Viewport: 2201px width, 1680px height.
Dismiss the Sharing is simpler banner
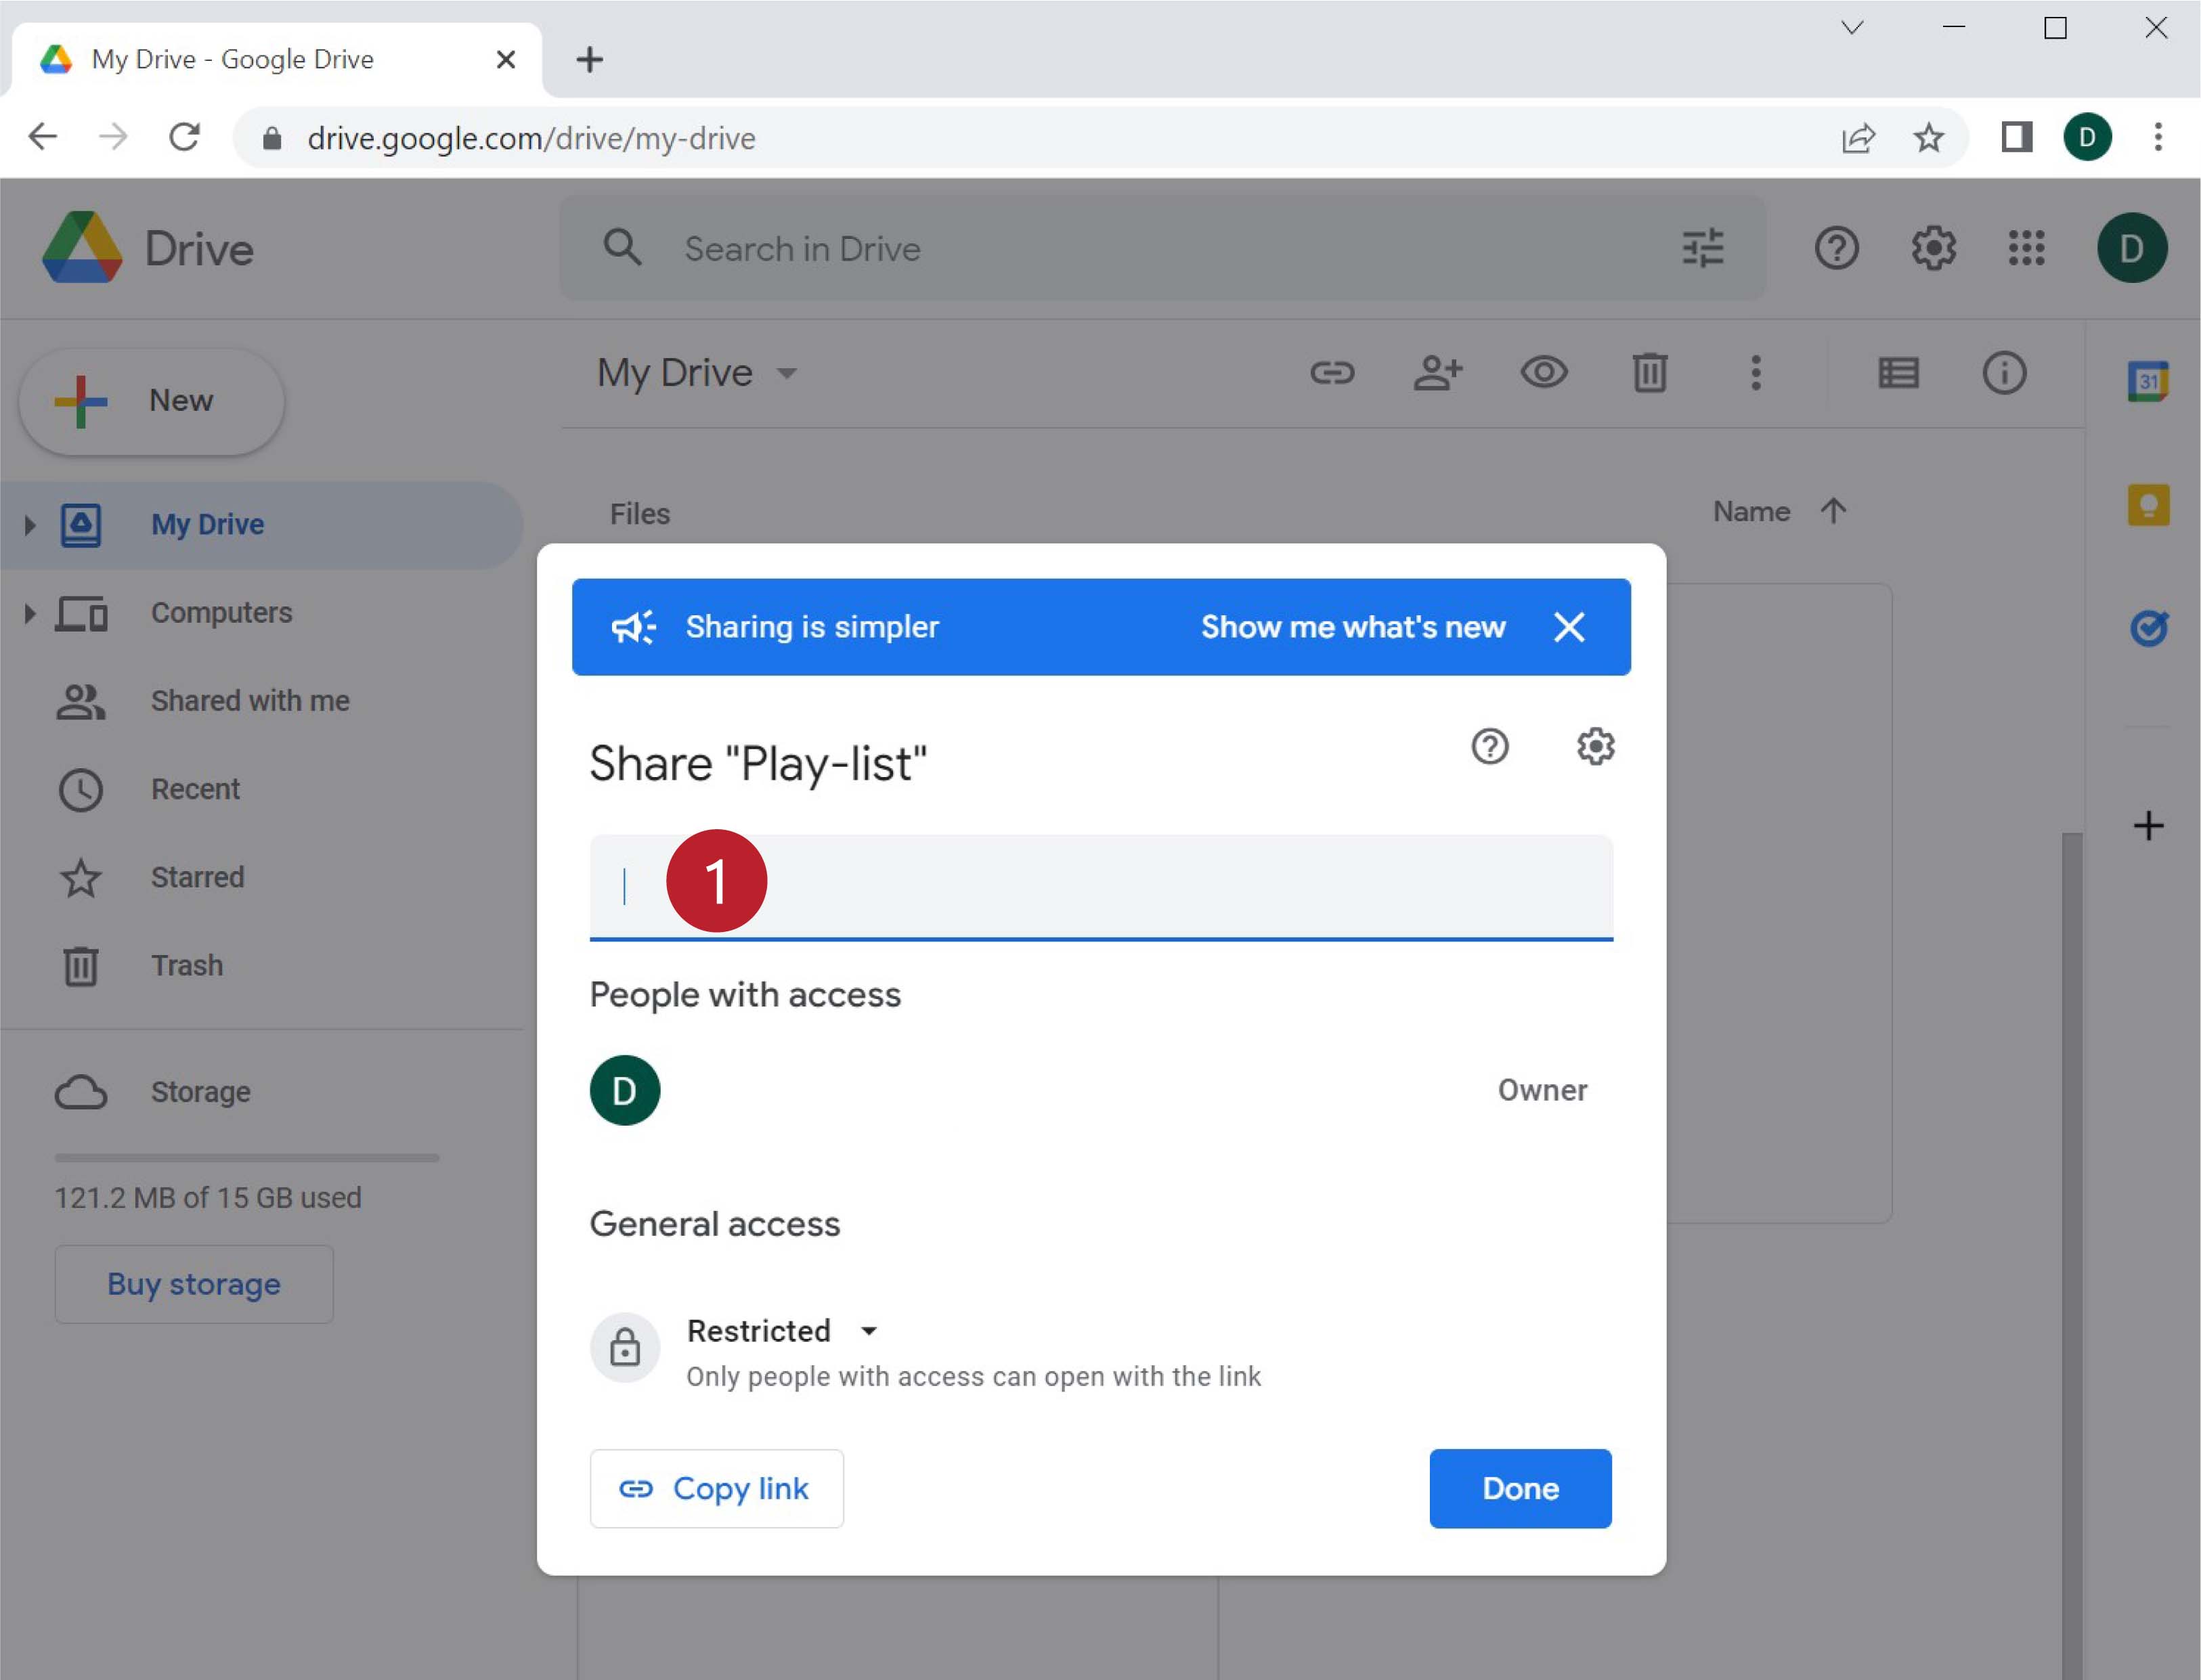[1568, 627]
